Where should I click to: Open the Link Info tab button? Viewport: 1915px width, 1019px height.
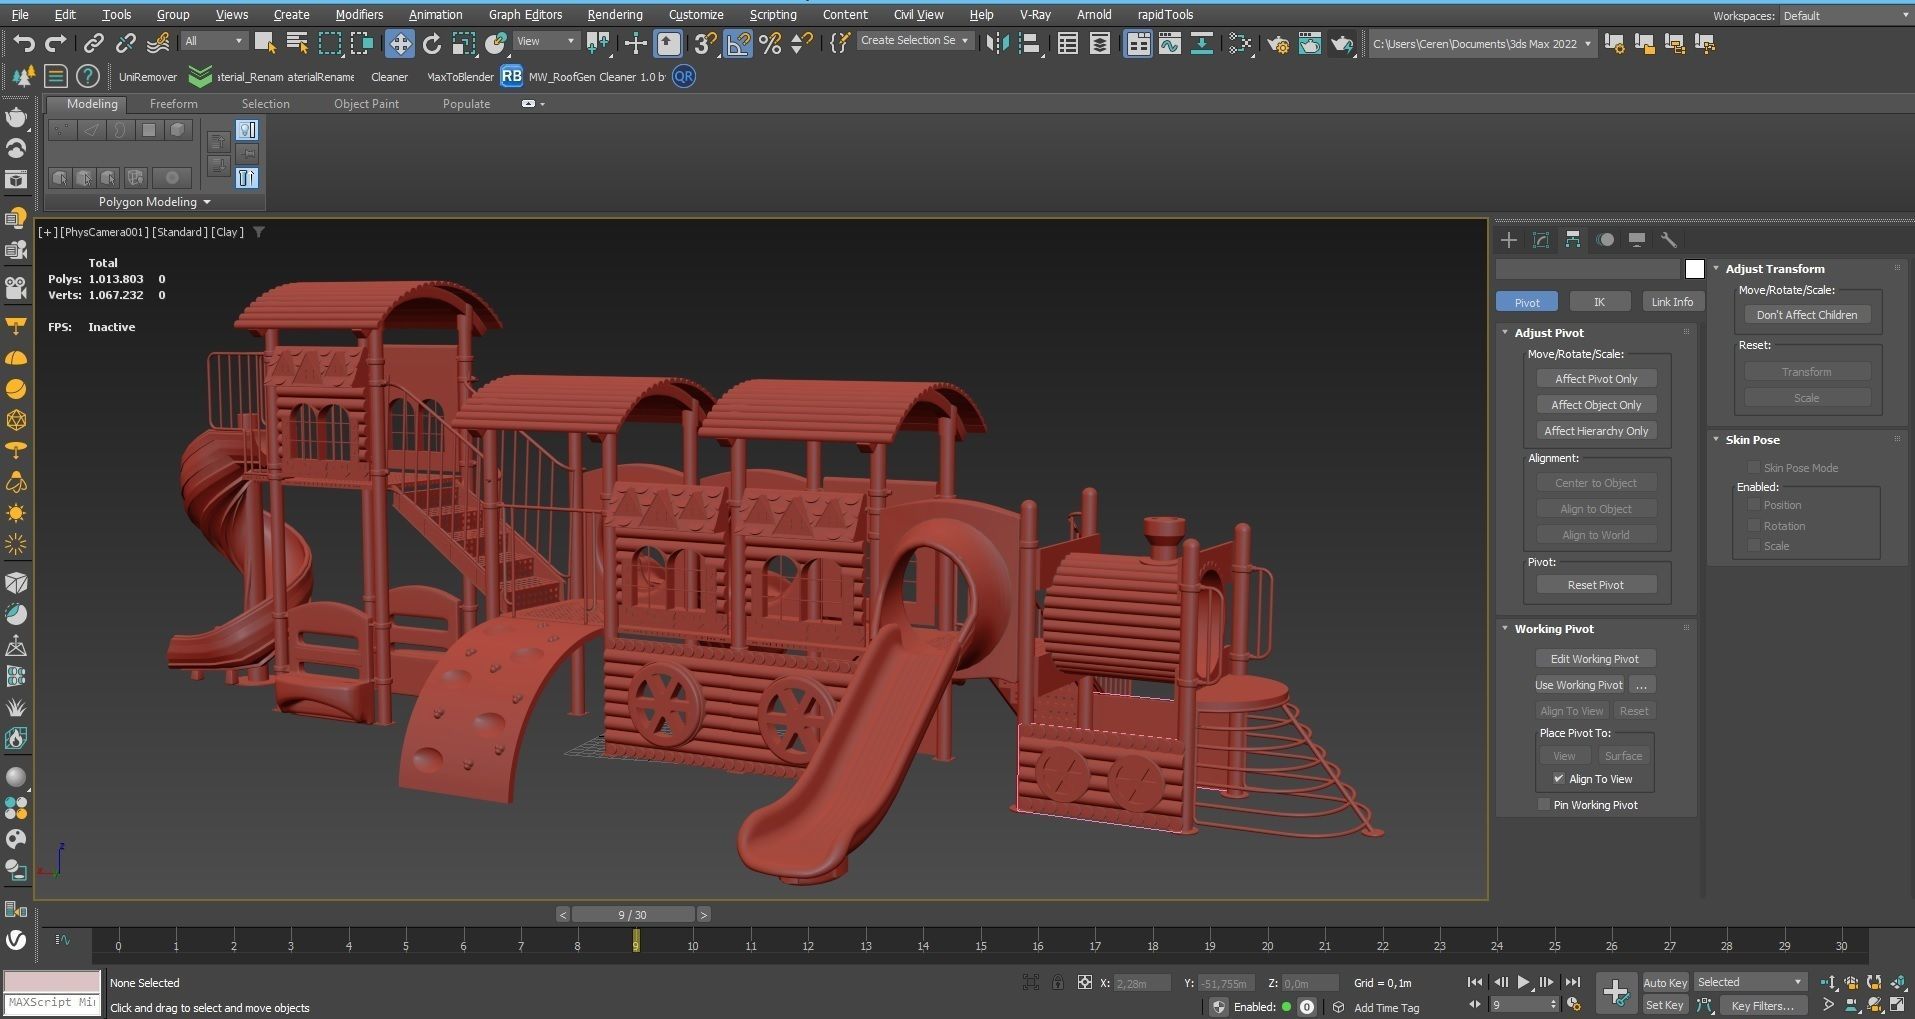[1672, 302]
